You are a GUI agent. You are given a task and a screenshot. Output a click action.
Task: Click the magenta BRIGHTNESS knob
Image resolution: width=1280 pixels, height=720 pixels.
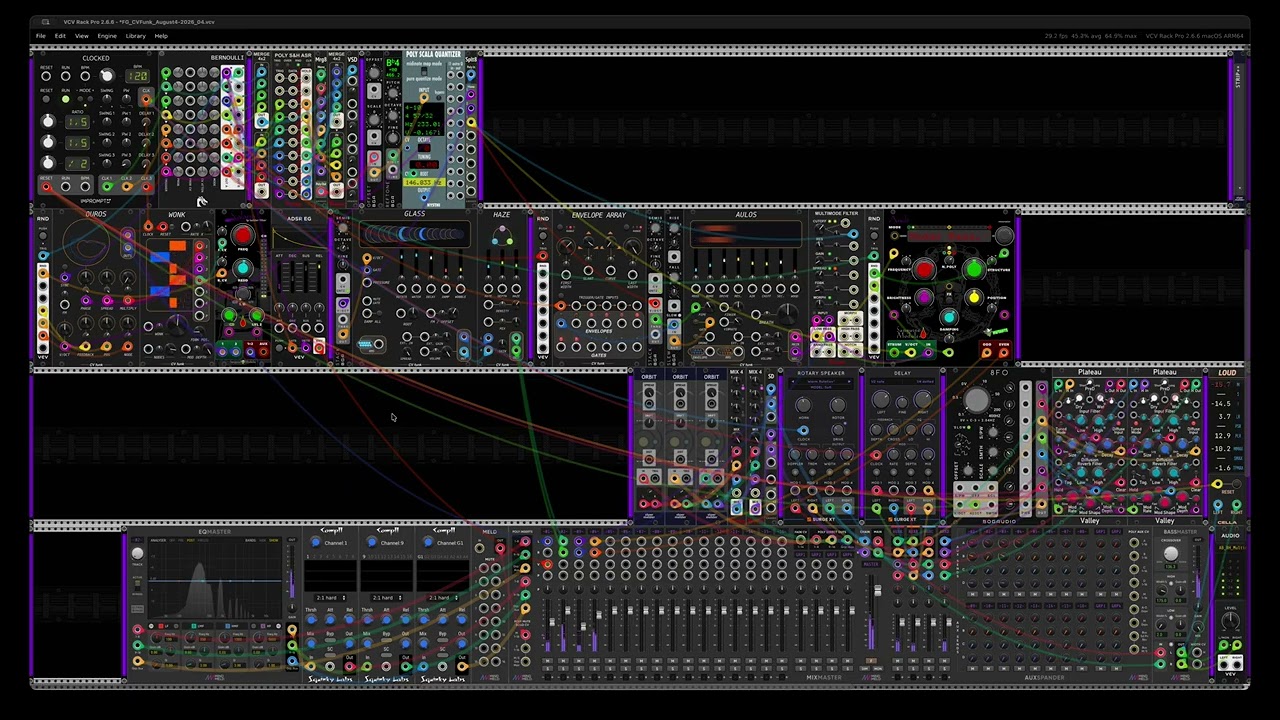point(924,297)
